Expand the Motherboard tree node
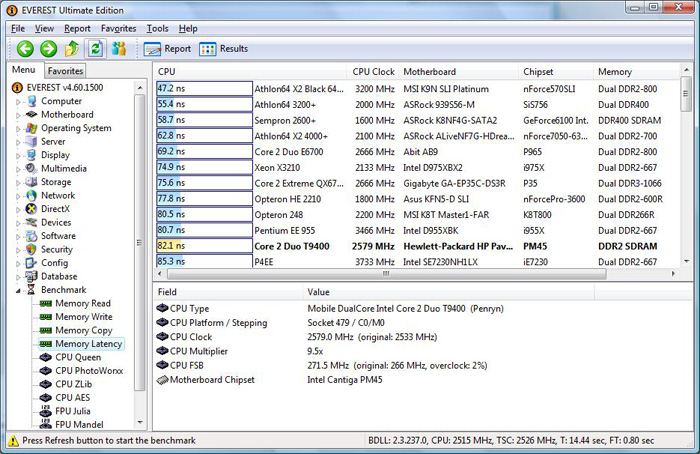 (19, 115)
